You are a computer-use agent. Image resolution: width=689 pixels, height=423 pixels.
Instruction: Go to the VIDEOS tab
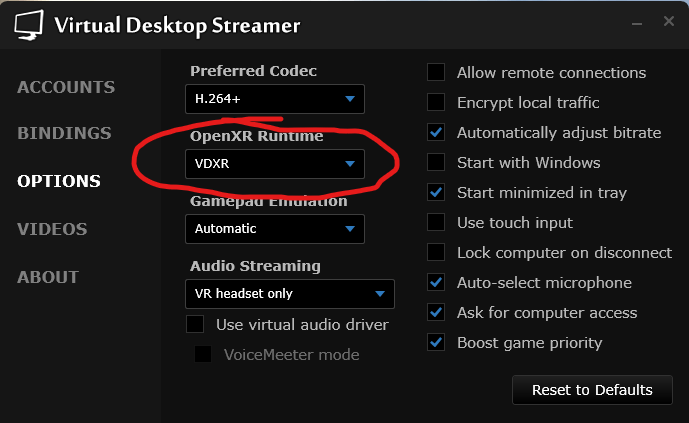[x=52, y=229]
